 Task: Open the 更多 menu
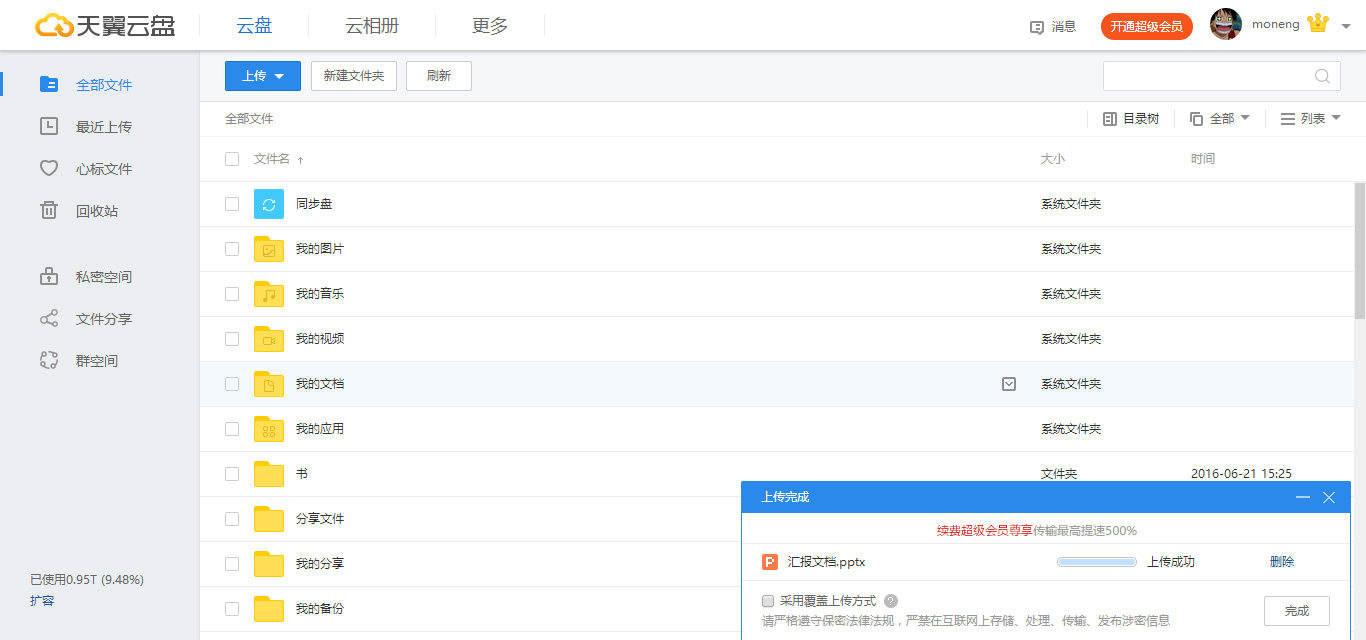(x=489, y=25)
